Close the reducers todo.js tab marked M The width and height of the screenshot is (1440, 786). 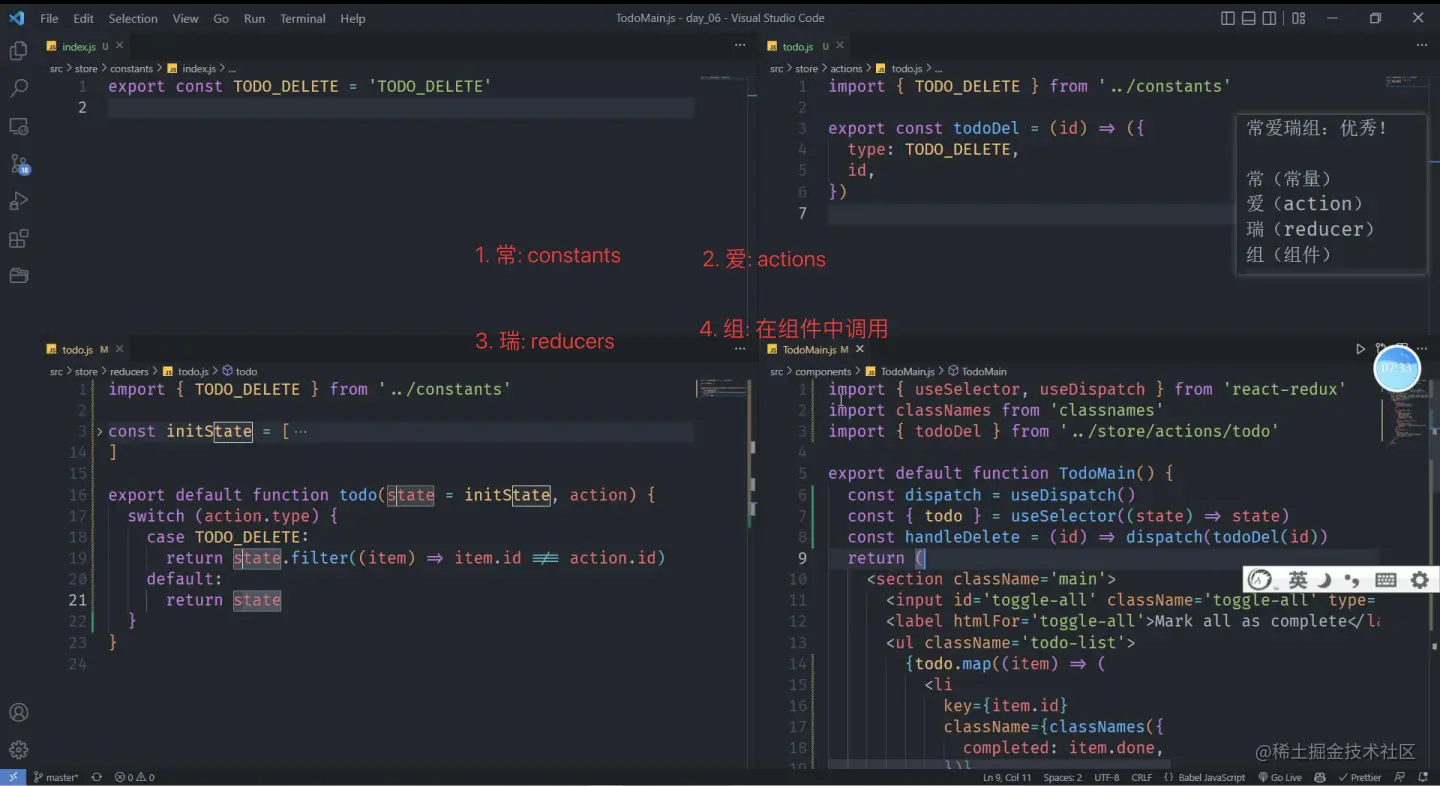point(120,349)
